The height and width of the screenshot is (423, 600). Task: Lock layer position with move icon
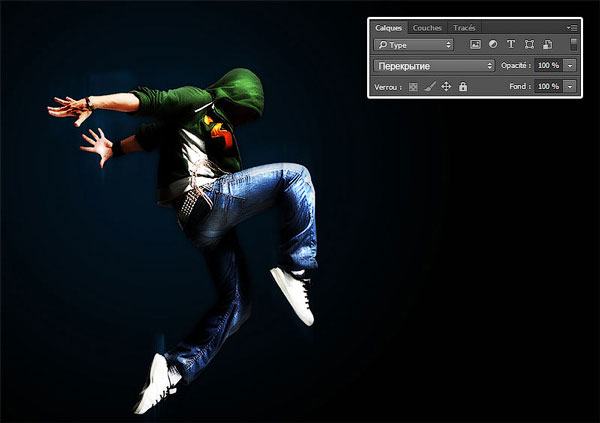tap(446, 87)
